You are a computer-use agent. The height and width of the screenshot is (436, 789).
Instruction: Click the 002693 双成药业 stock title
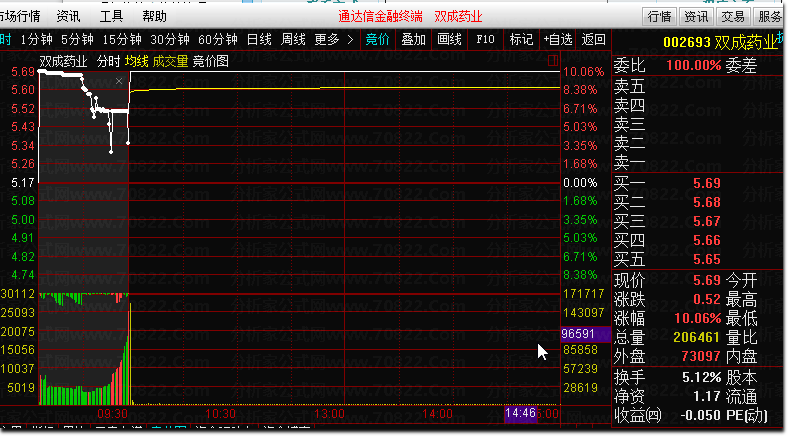pos(720,42)
